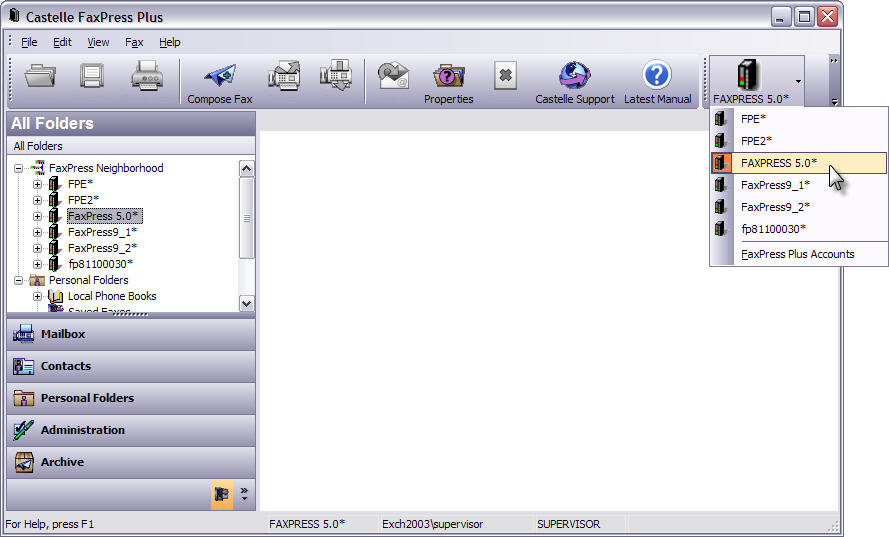Click the delete X toolbar icon
Viewport: 889px width, 537px height.
[505, 75]
